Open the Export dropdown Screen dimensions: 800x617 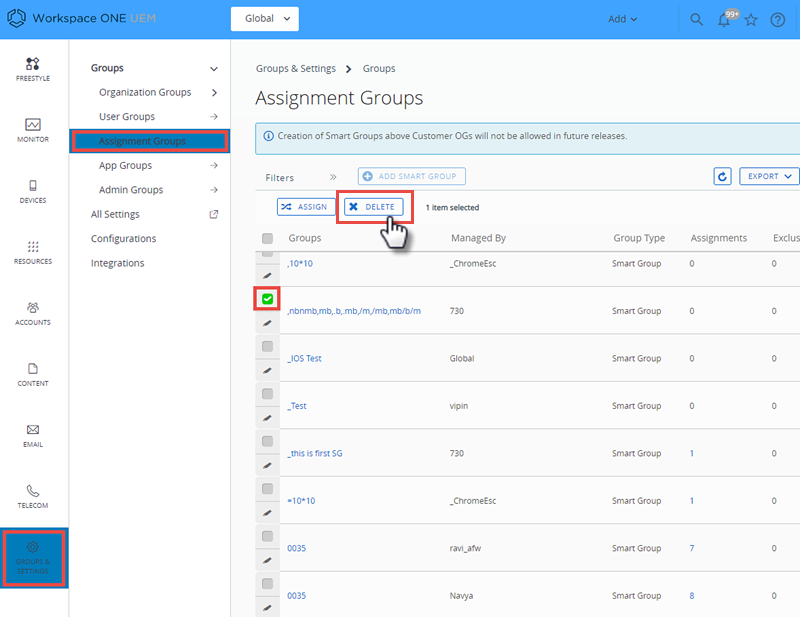(769, 177)
